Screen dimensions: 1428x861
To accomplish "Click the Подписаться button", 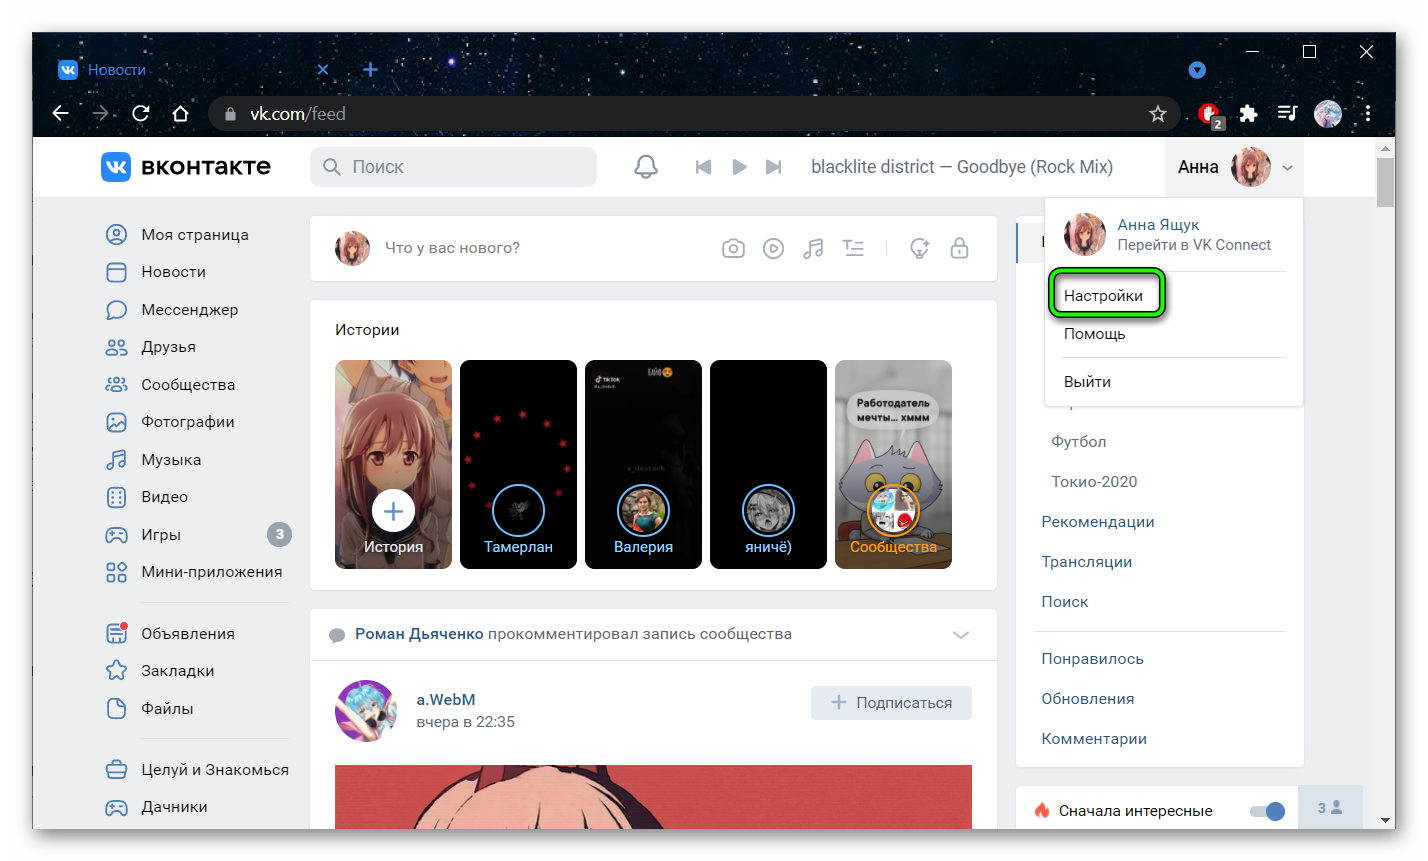I will tap(891, 703).
